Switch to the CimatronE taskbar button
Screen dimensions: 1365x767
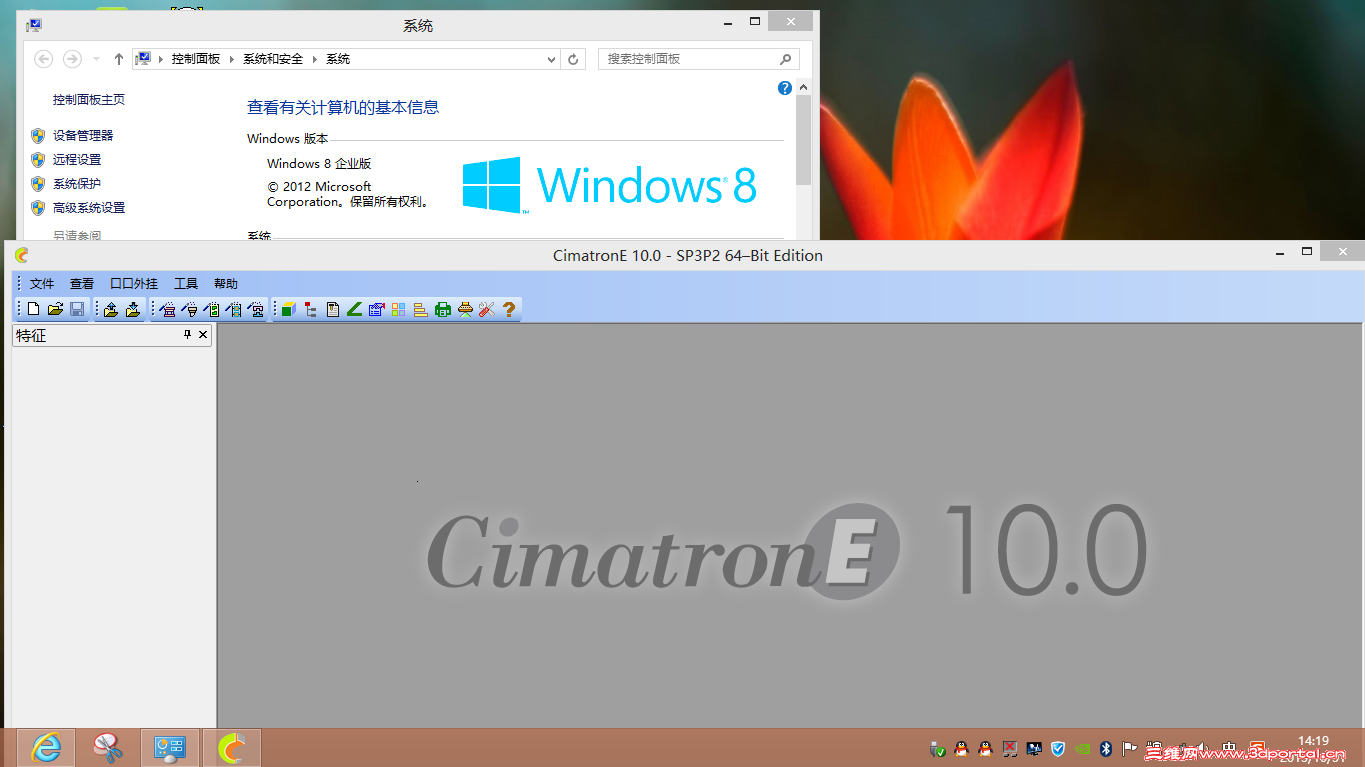point(232,748)
